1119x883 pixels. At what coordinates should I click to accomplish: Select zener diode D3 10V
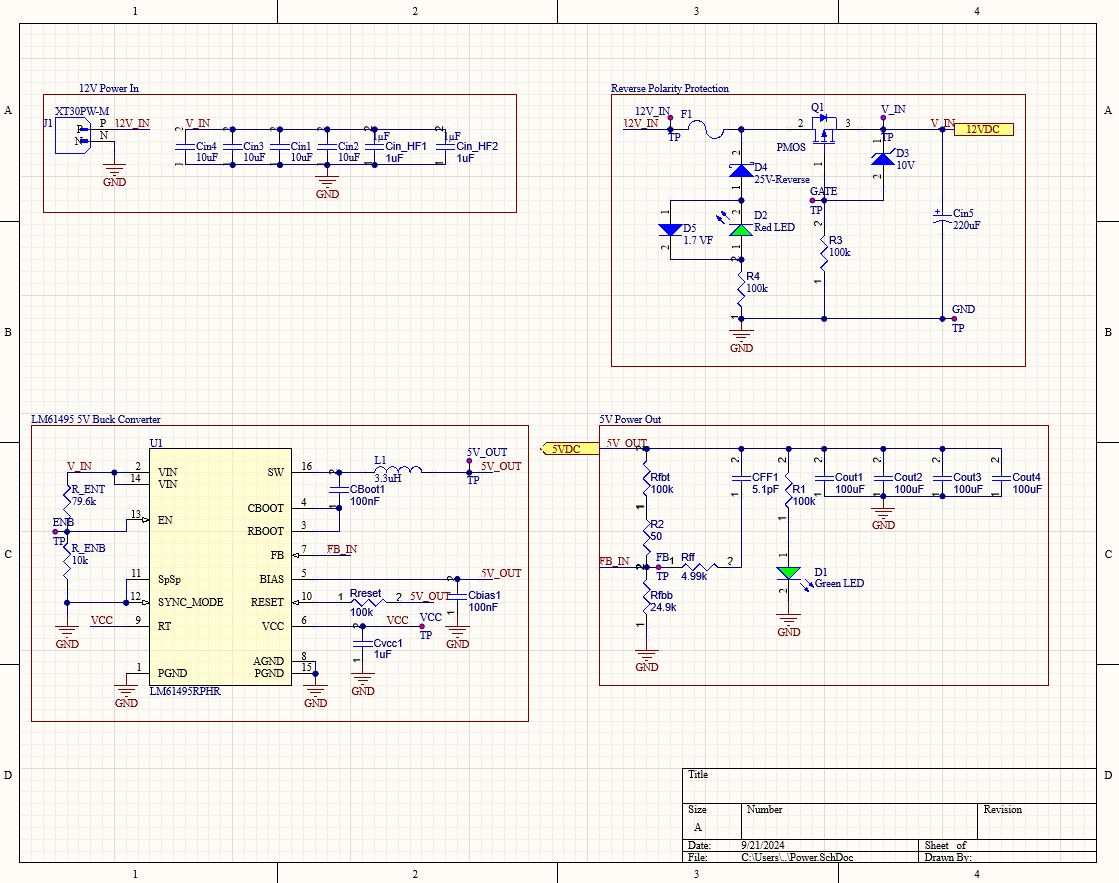(x=883, y=158)
